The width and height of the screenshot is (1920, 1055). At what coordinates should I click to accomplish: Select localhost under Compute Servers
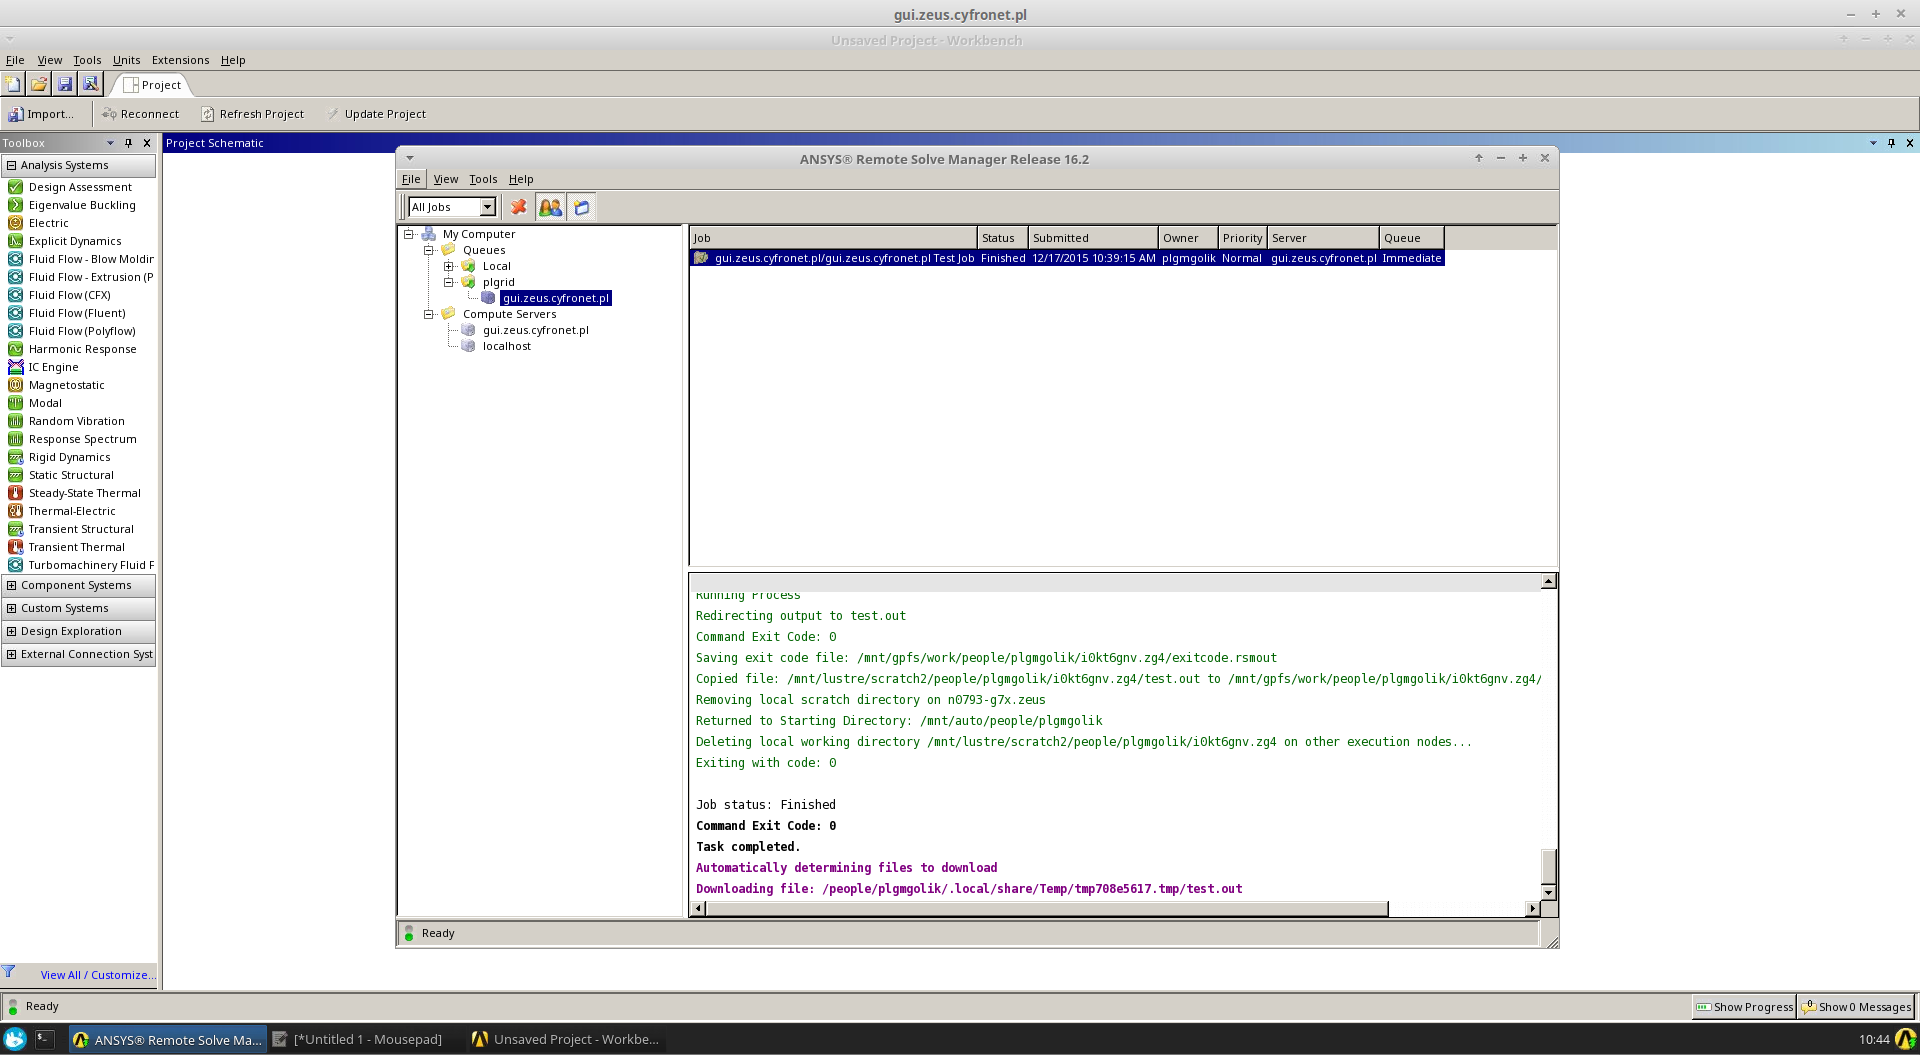[x=506, y=346]
